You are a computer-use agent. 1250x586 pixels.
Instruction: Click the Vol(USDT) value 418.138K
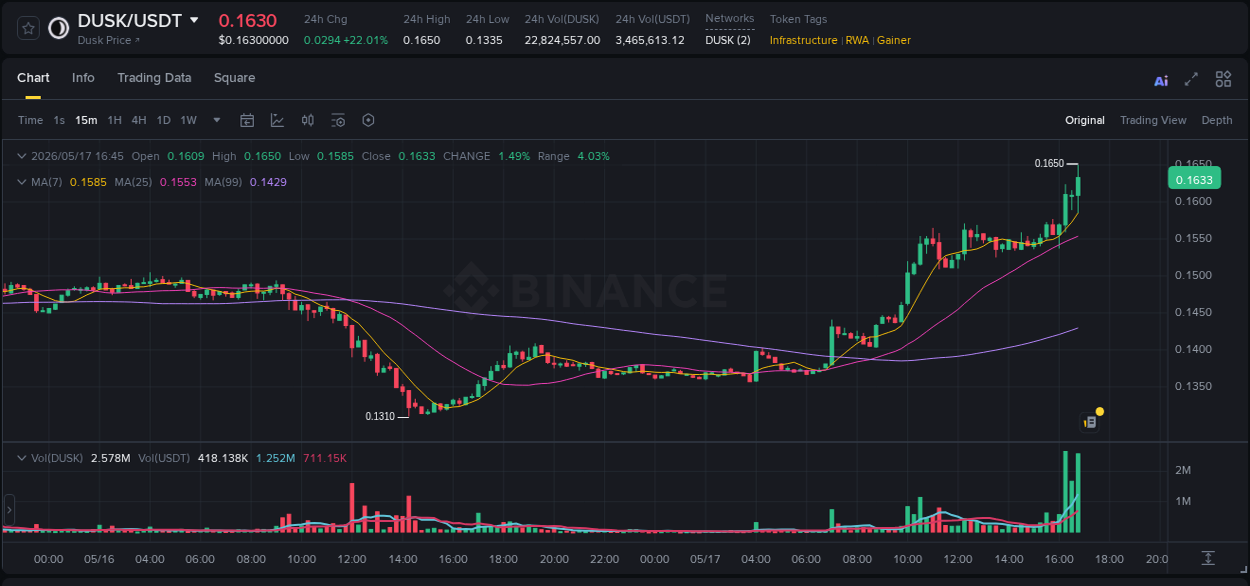tap(223, 457)
